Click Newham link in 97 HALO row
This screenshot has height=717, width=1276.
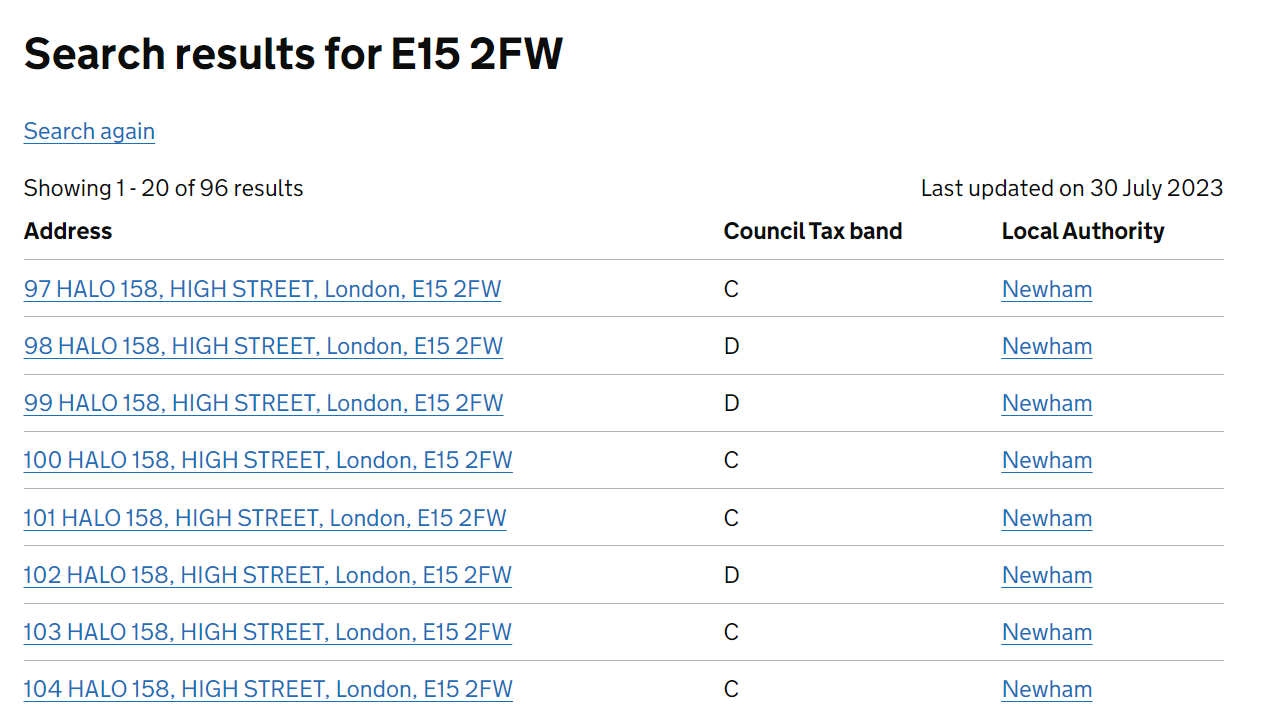tap(1047, 289)
